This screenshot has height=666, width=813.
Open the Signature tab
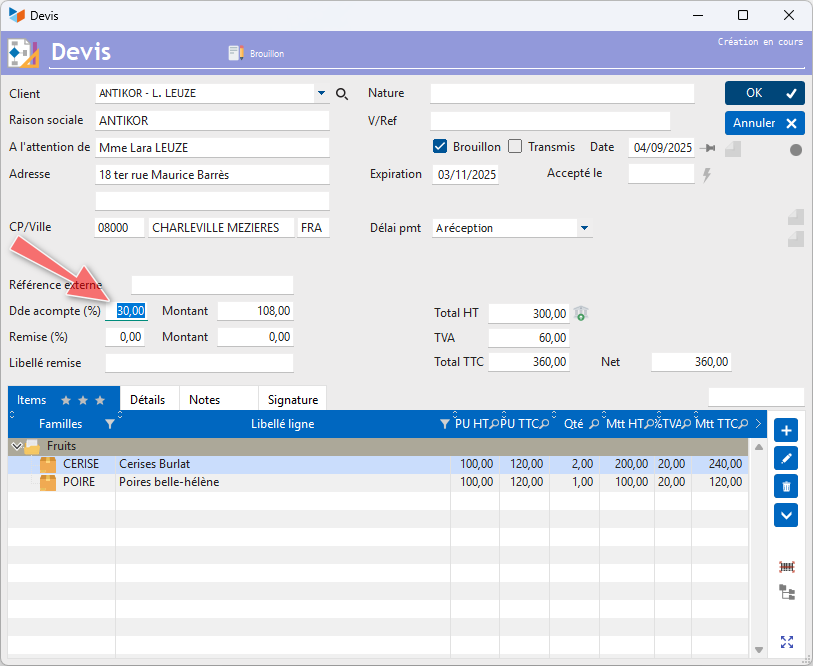click(293, 400)
